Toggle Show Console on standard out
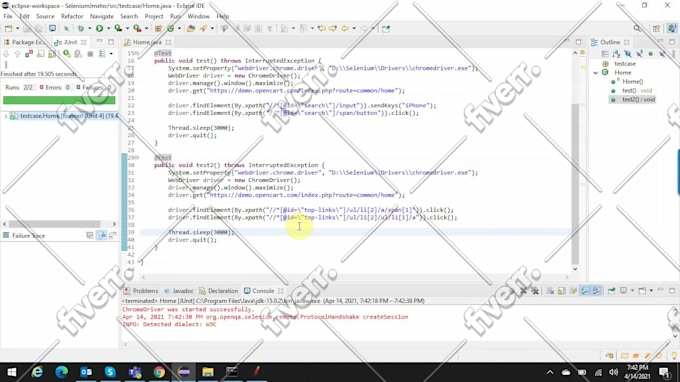Viewport: 680px width, 382px height. [x=585, y=291]
